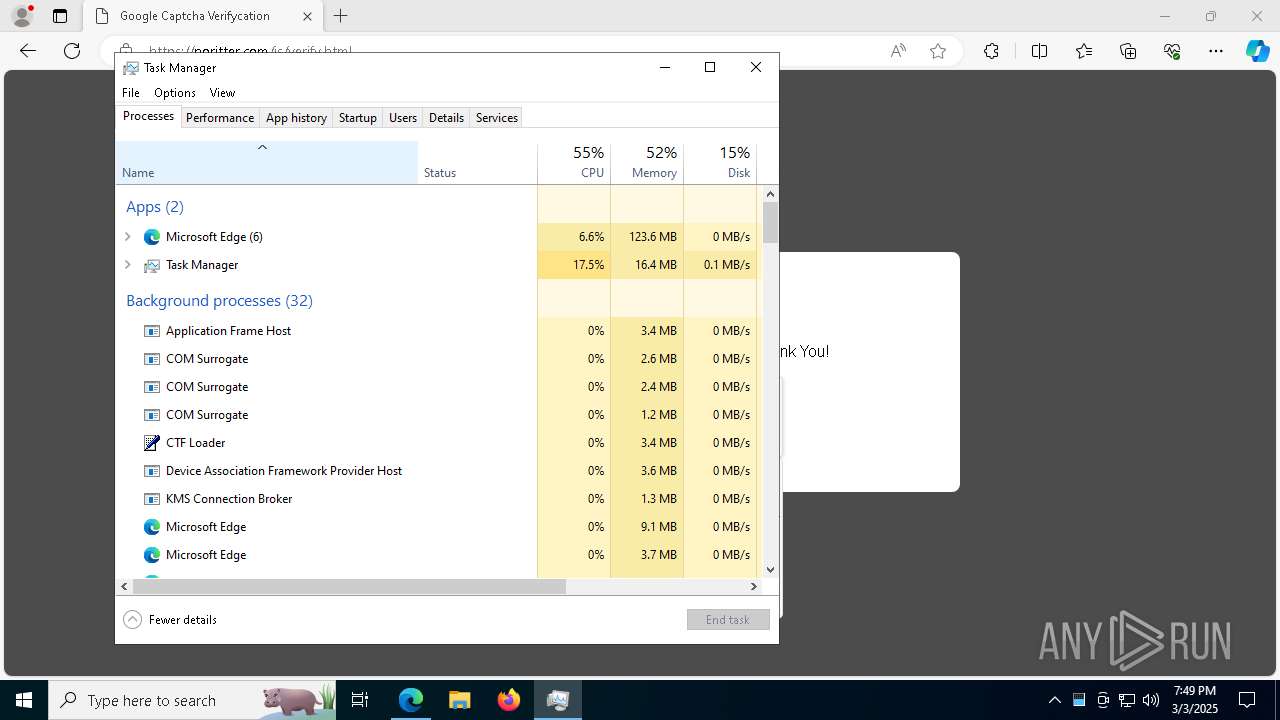Click the Name column sort arrow
1280x720 pixels.
point(263,148)
